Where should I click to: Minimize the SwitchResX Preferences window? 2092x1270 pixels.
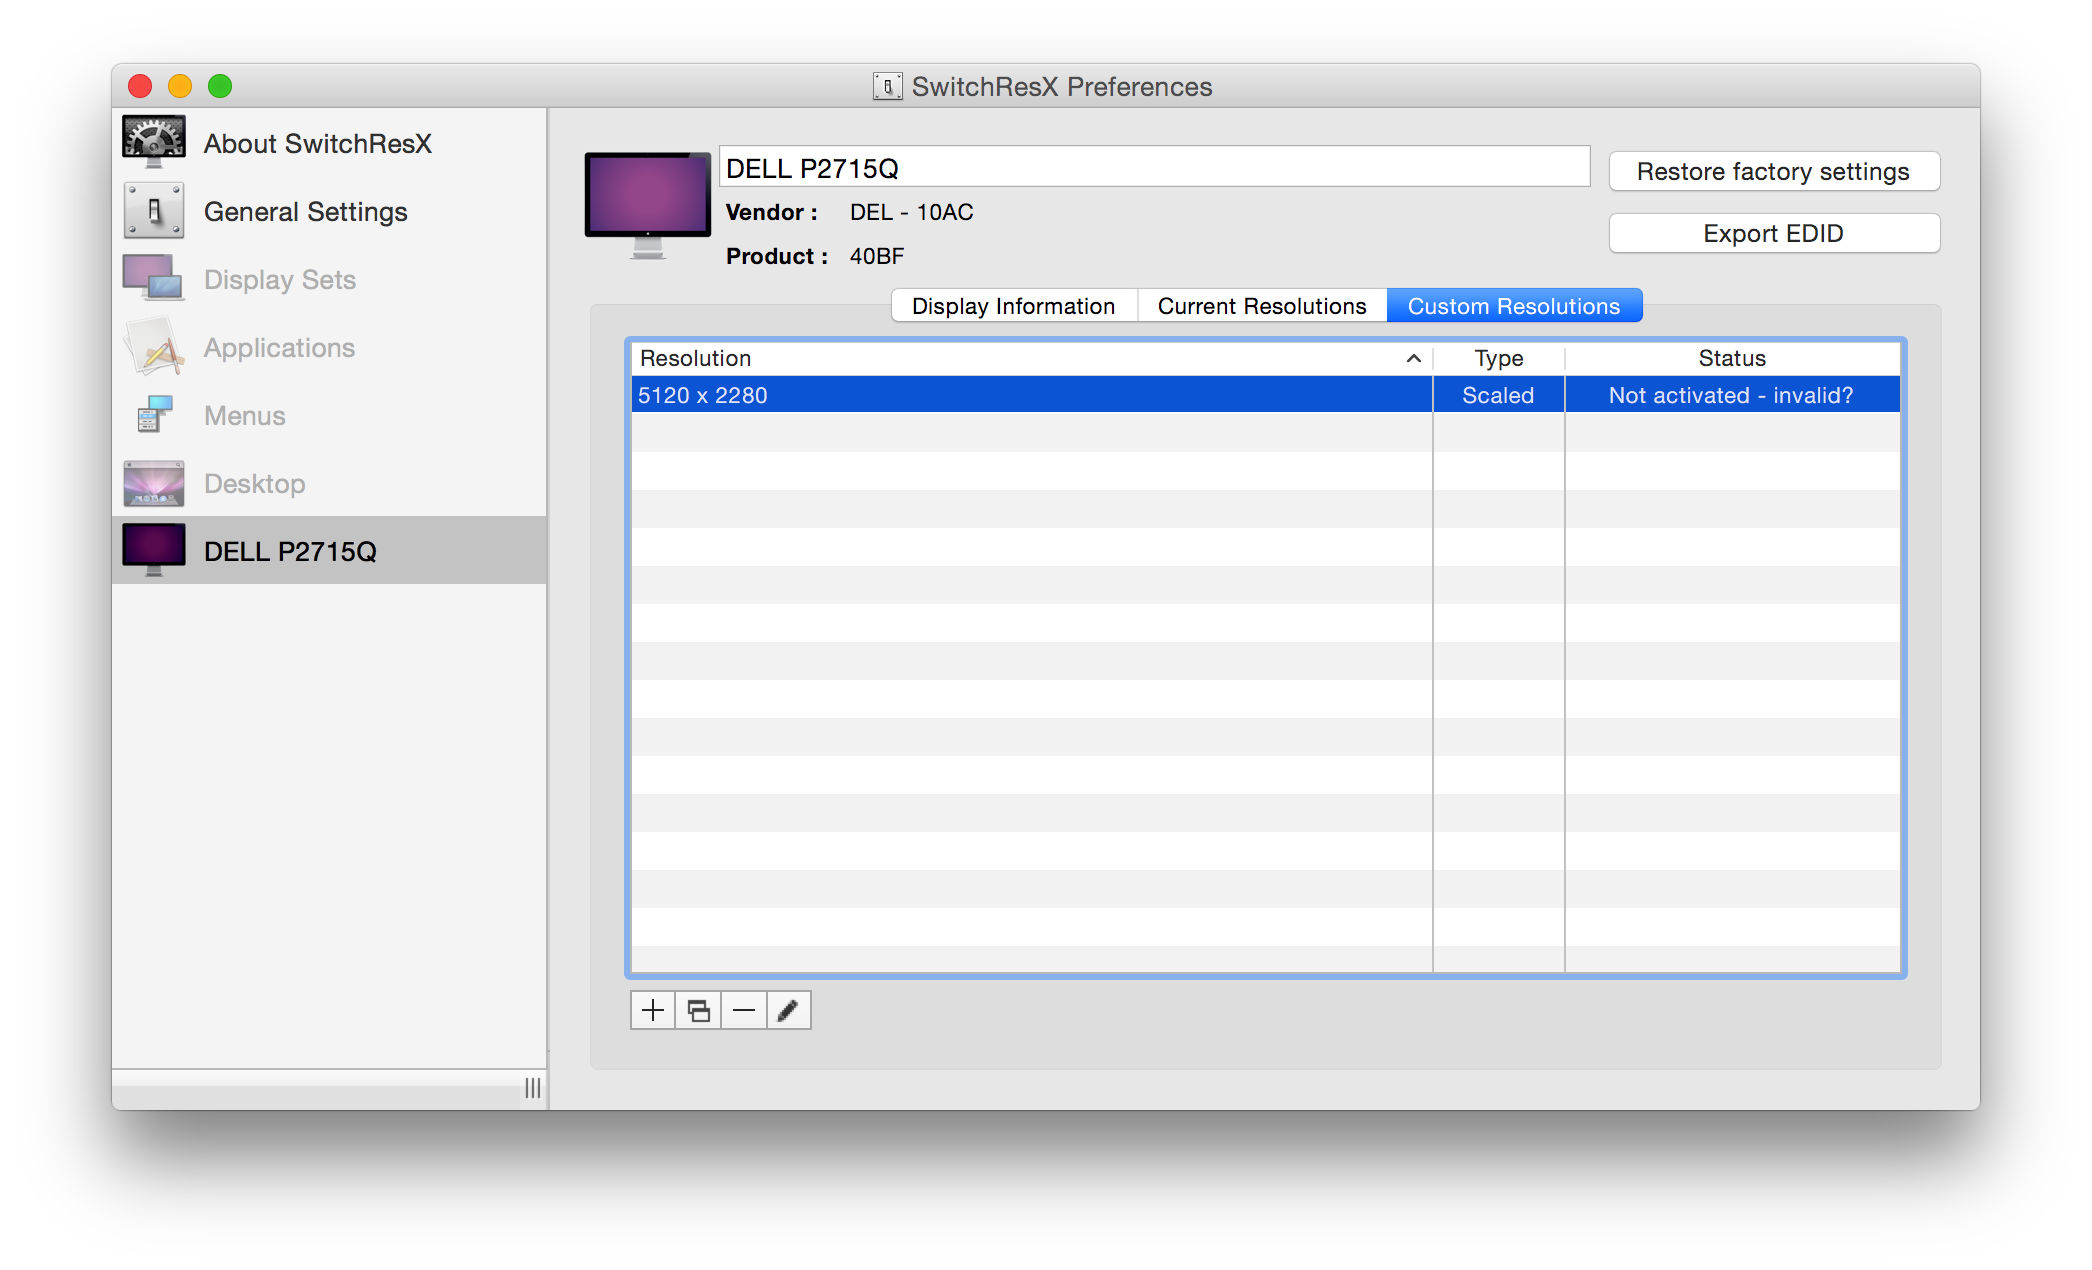click(180, 86)
